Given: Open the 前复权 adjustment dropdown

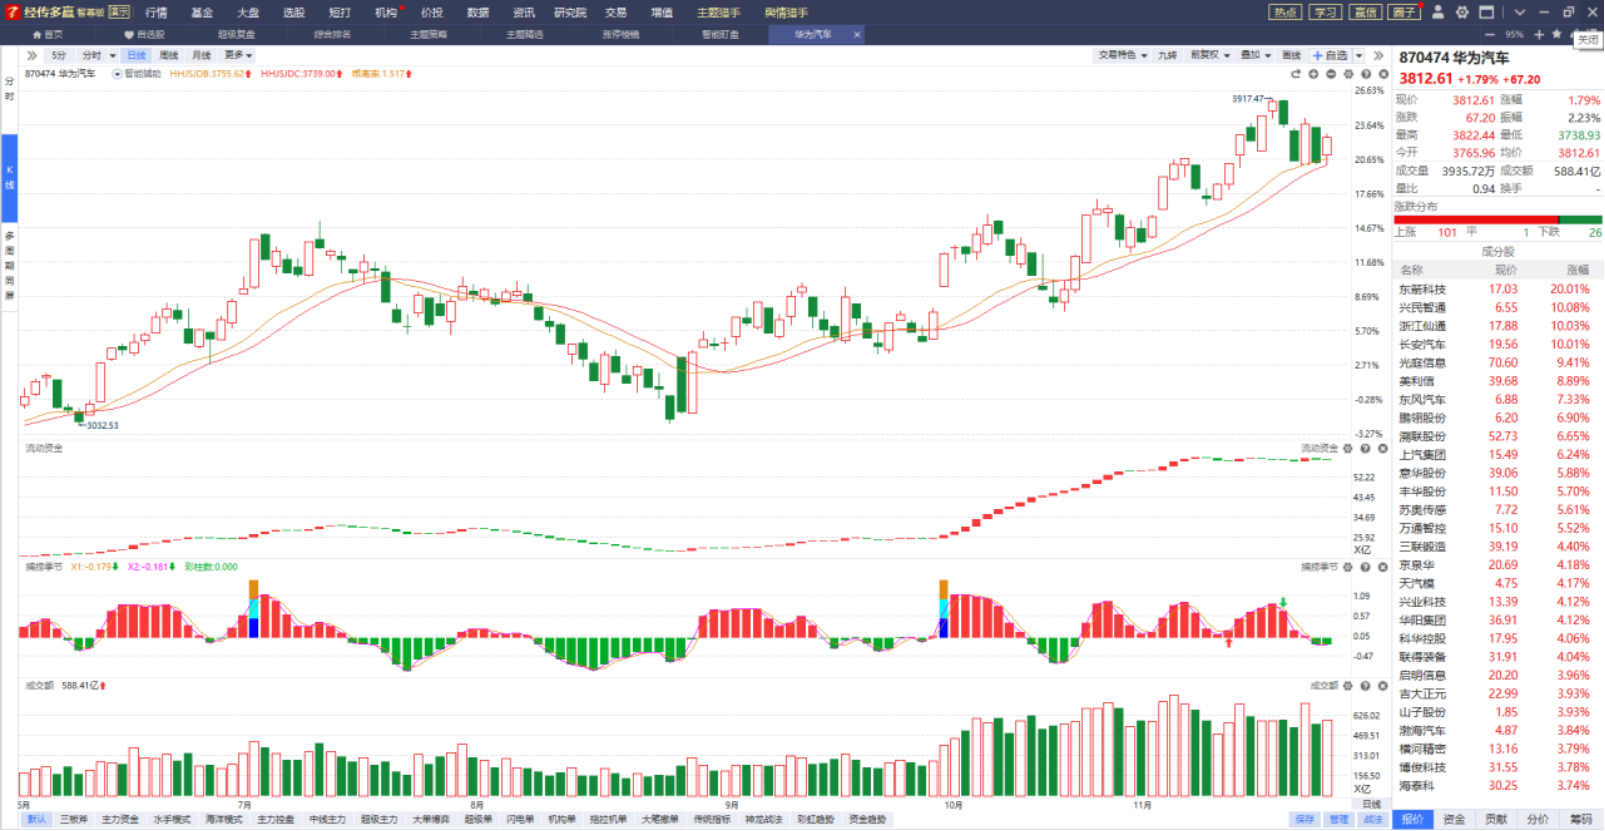Looking at the screenshot, I should click(1210, 55).
